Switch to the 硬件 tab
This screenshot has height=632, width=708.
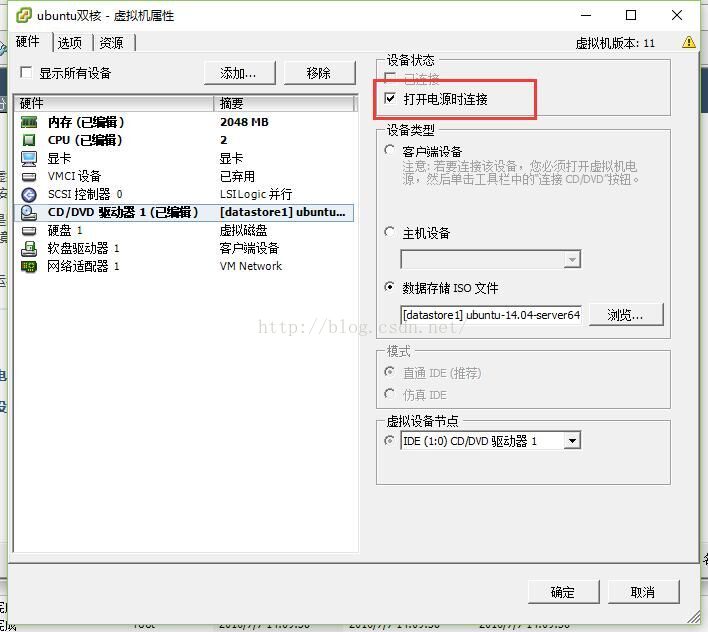[x=28, y=42]
